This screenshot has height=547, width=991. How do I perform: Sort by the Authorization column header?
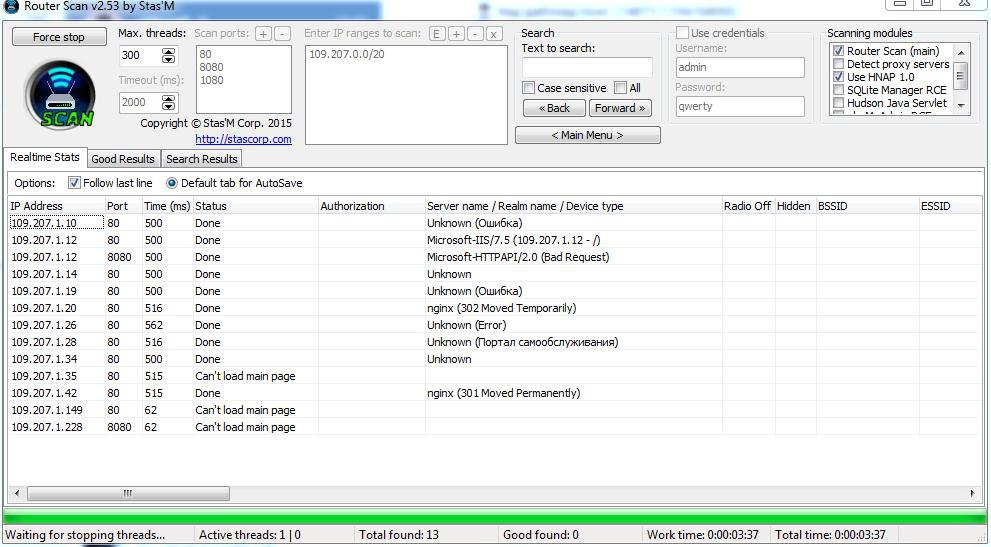click(x=372, y=206)
